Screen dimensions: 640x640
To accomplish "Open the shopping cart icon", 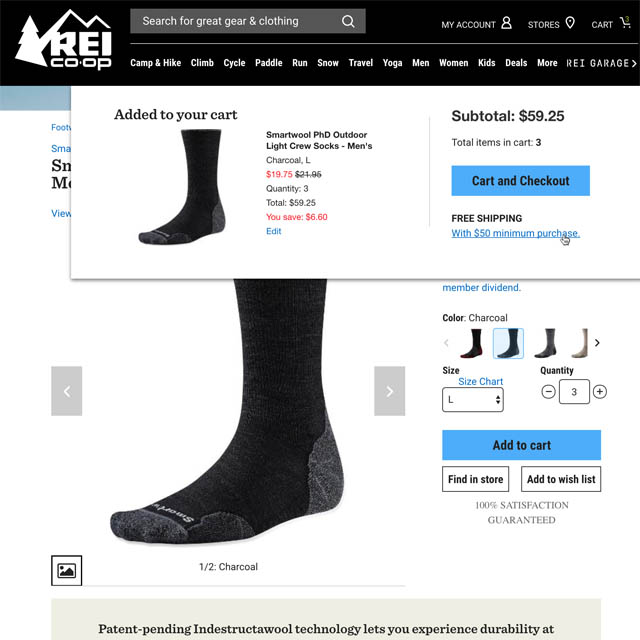I will click(x=625, y=22).
